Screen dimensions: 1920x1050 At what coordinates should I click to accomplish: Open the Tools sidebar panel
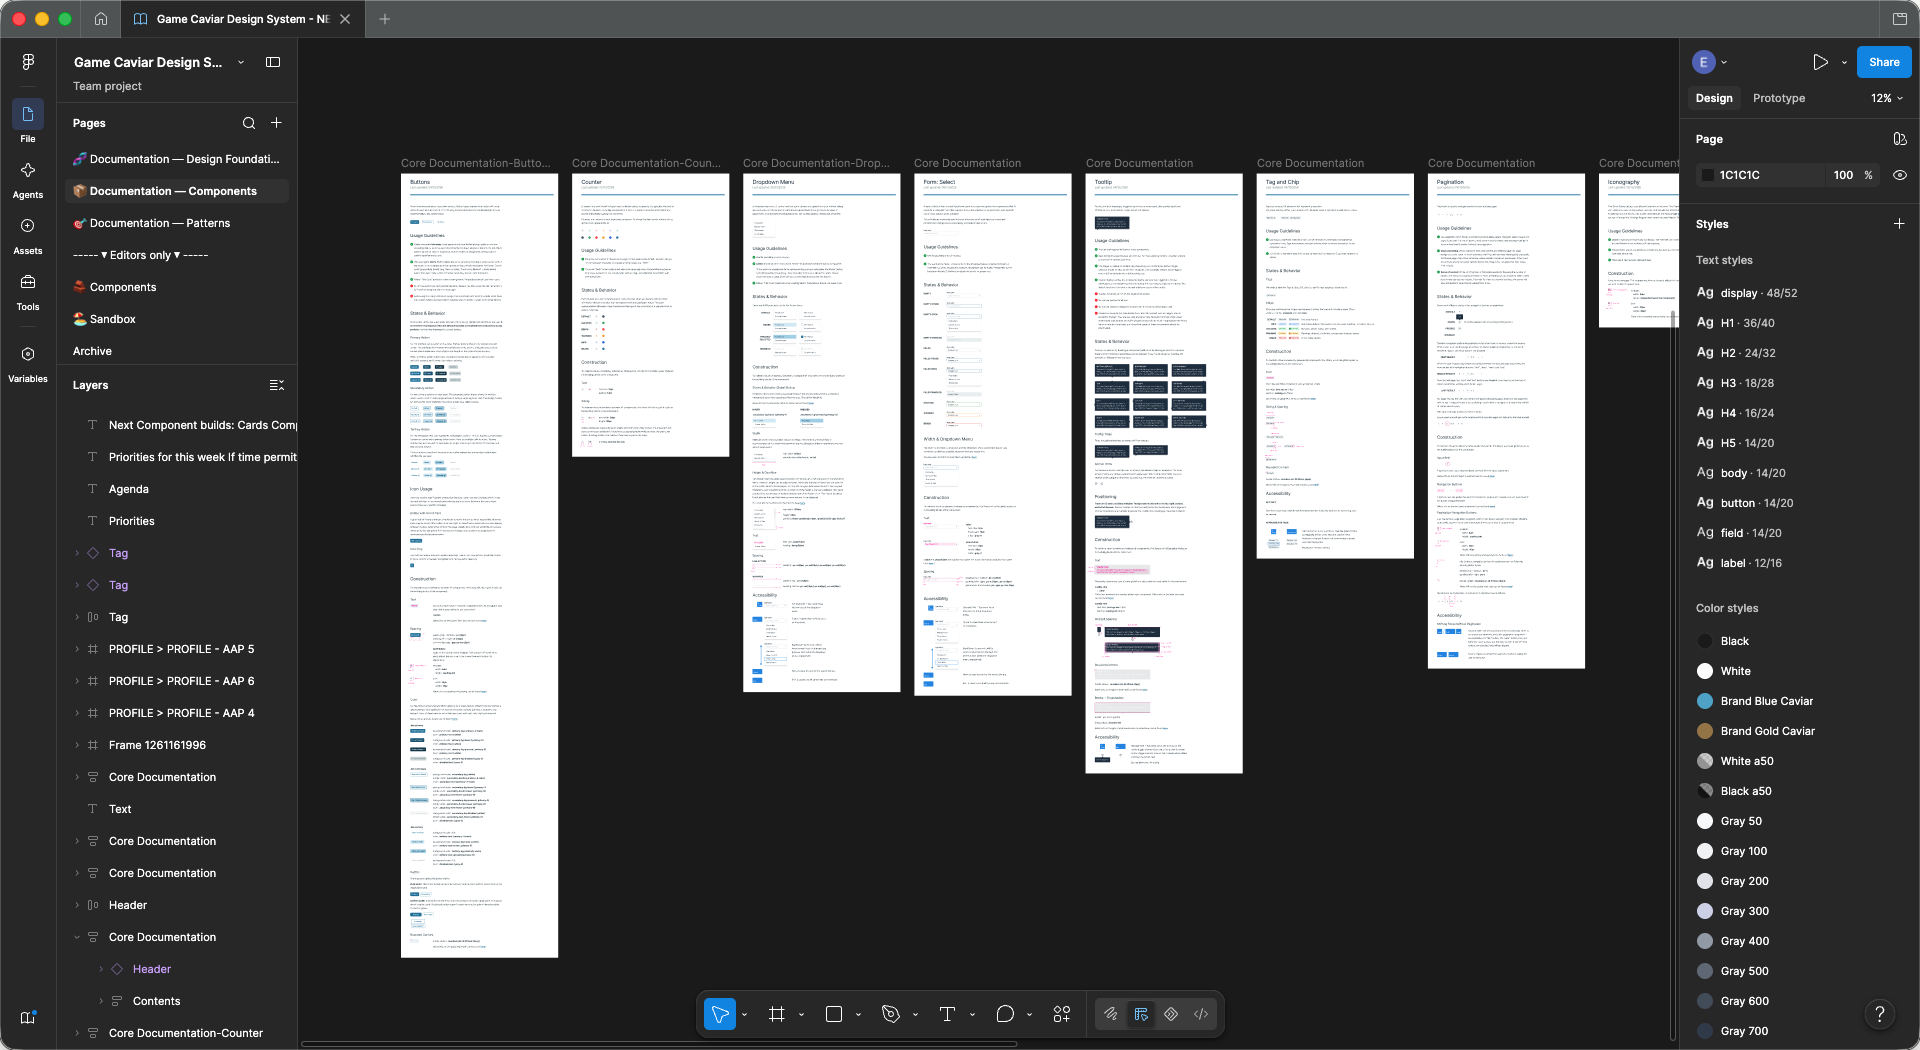(28, 290)
